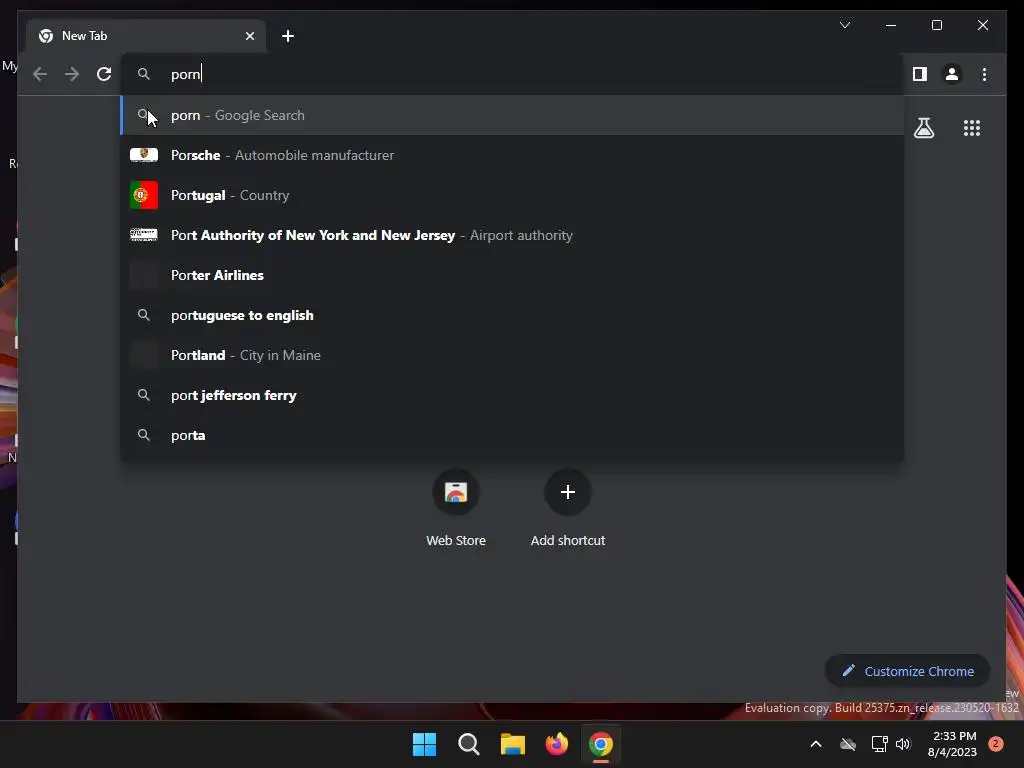Click the Porsche logo thumbnail
The width and height of the screenshot is (1024, 768).
click(144, 155)
